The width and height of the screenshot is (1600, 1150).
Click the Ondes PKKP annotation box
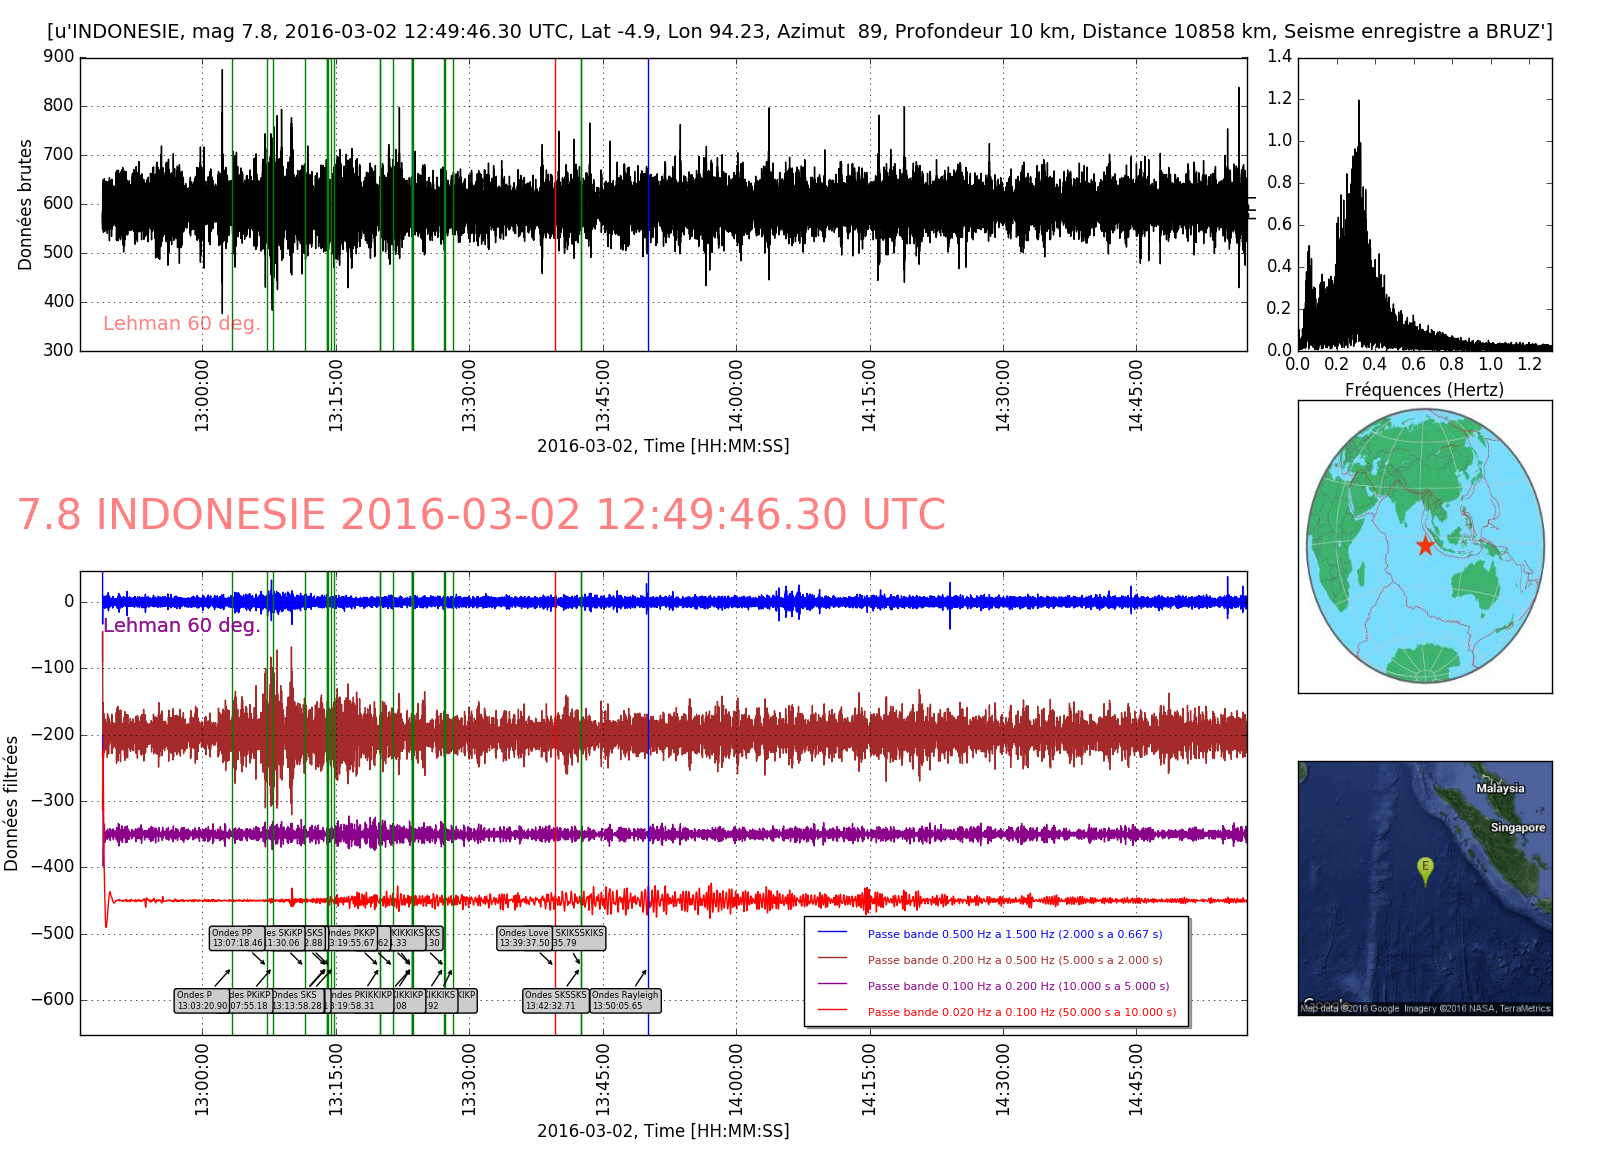[352, 938]
